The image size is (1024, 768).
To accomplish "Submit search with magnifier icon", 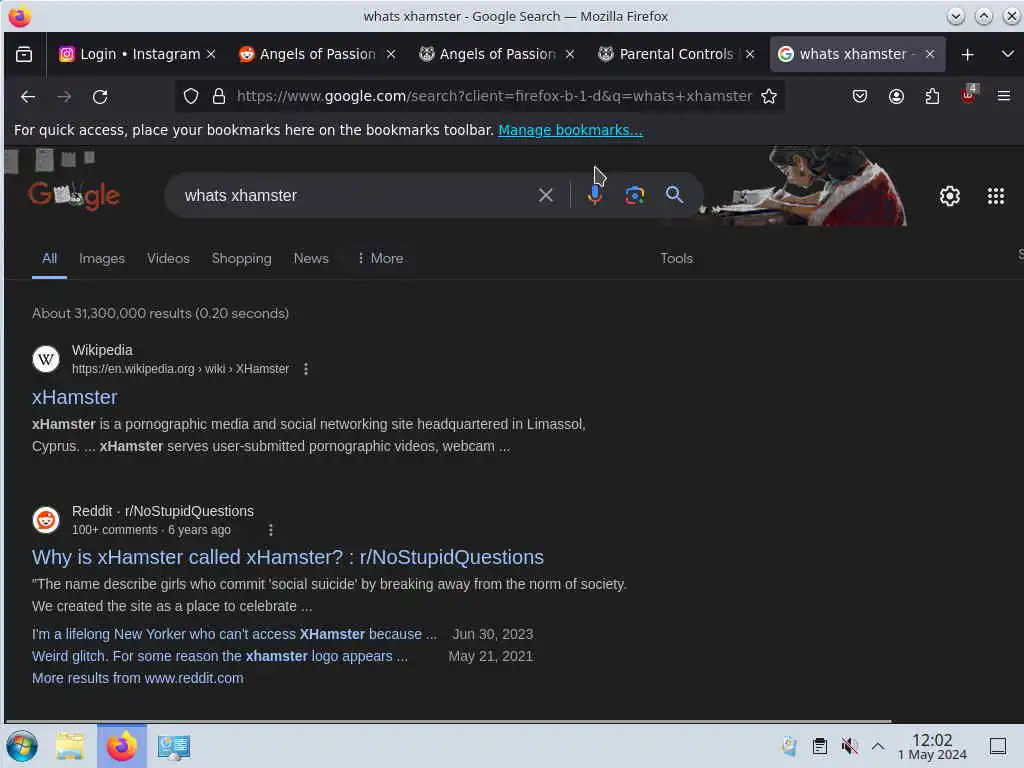I will tap(674, 195).
